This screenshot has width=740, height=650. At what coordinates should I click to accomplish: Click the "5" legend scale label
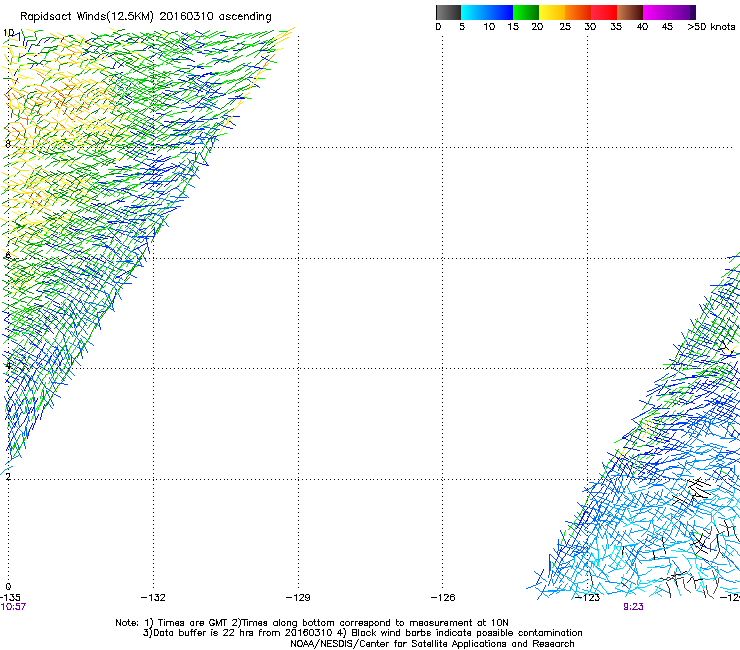tap(462, 27)
